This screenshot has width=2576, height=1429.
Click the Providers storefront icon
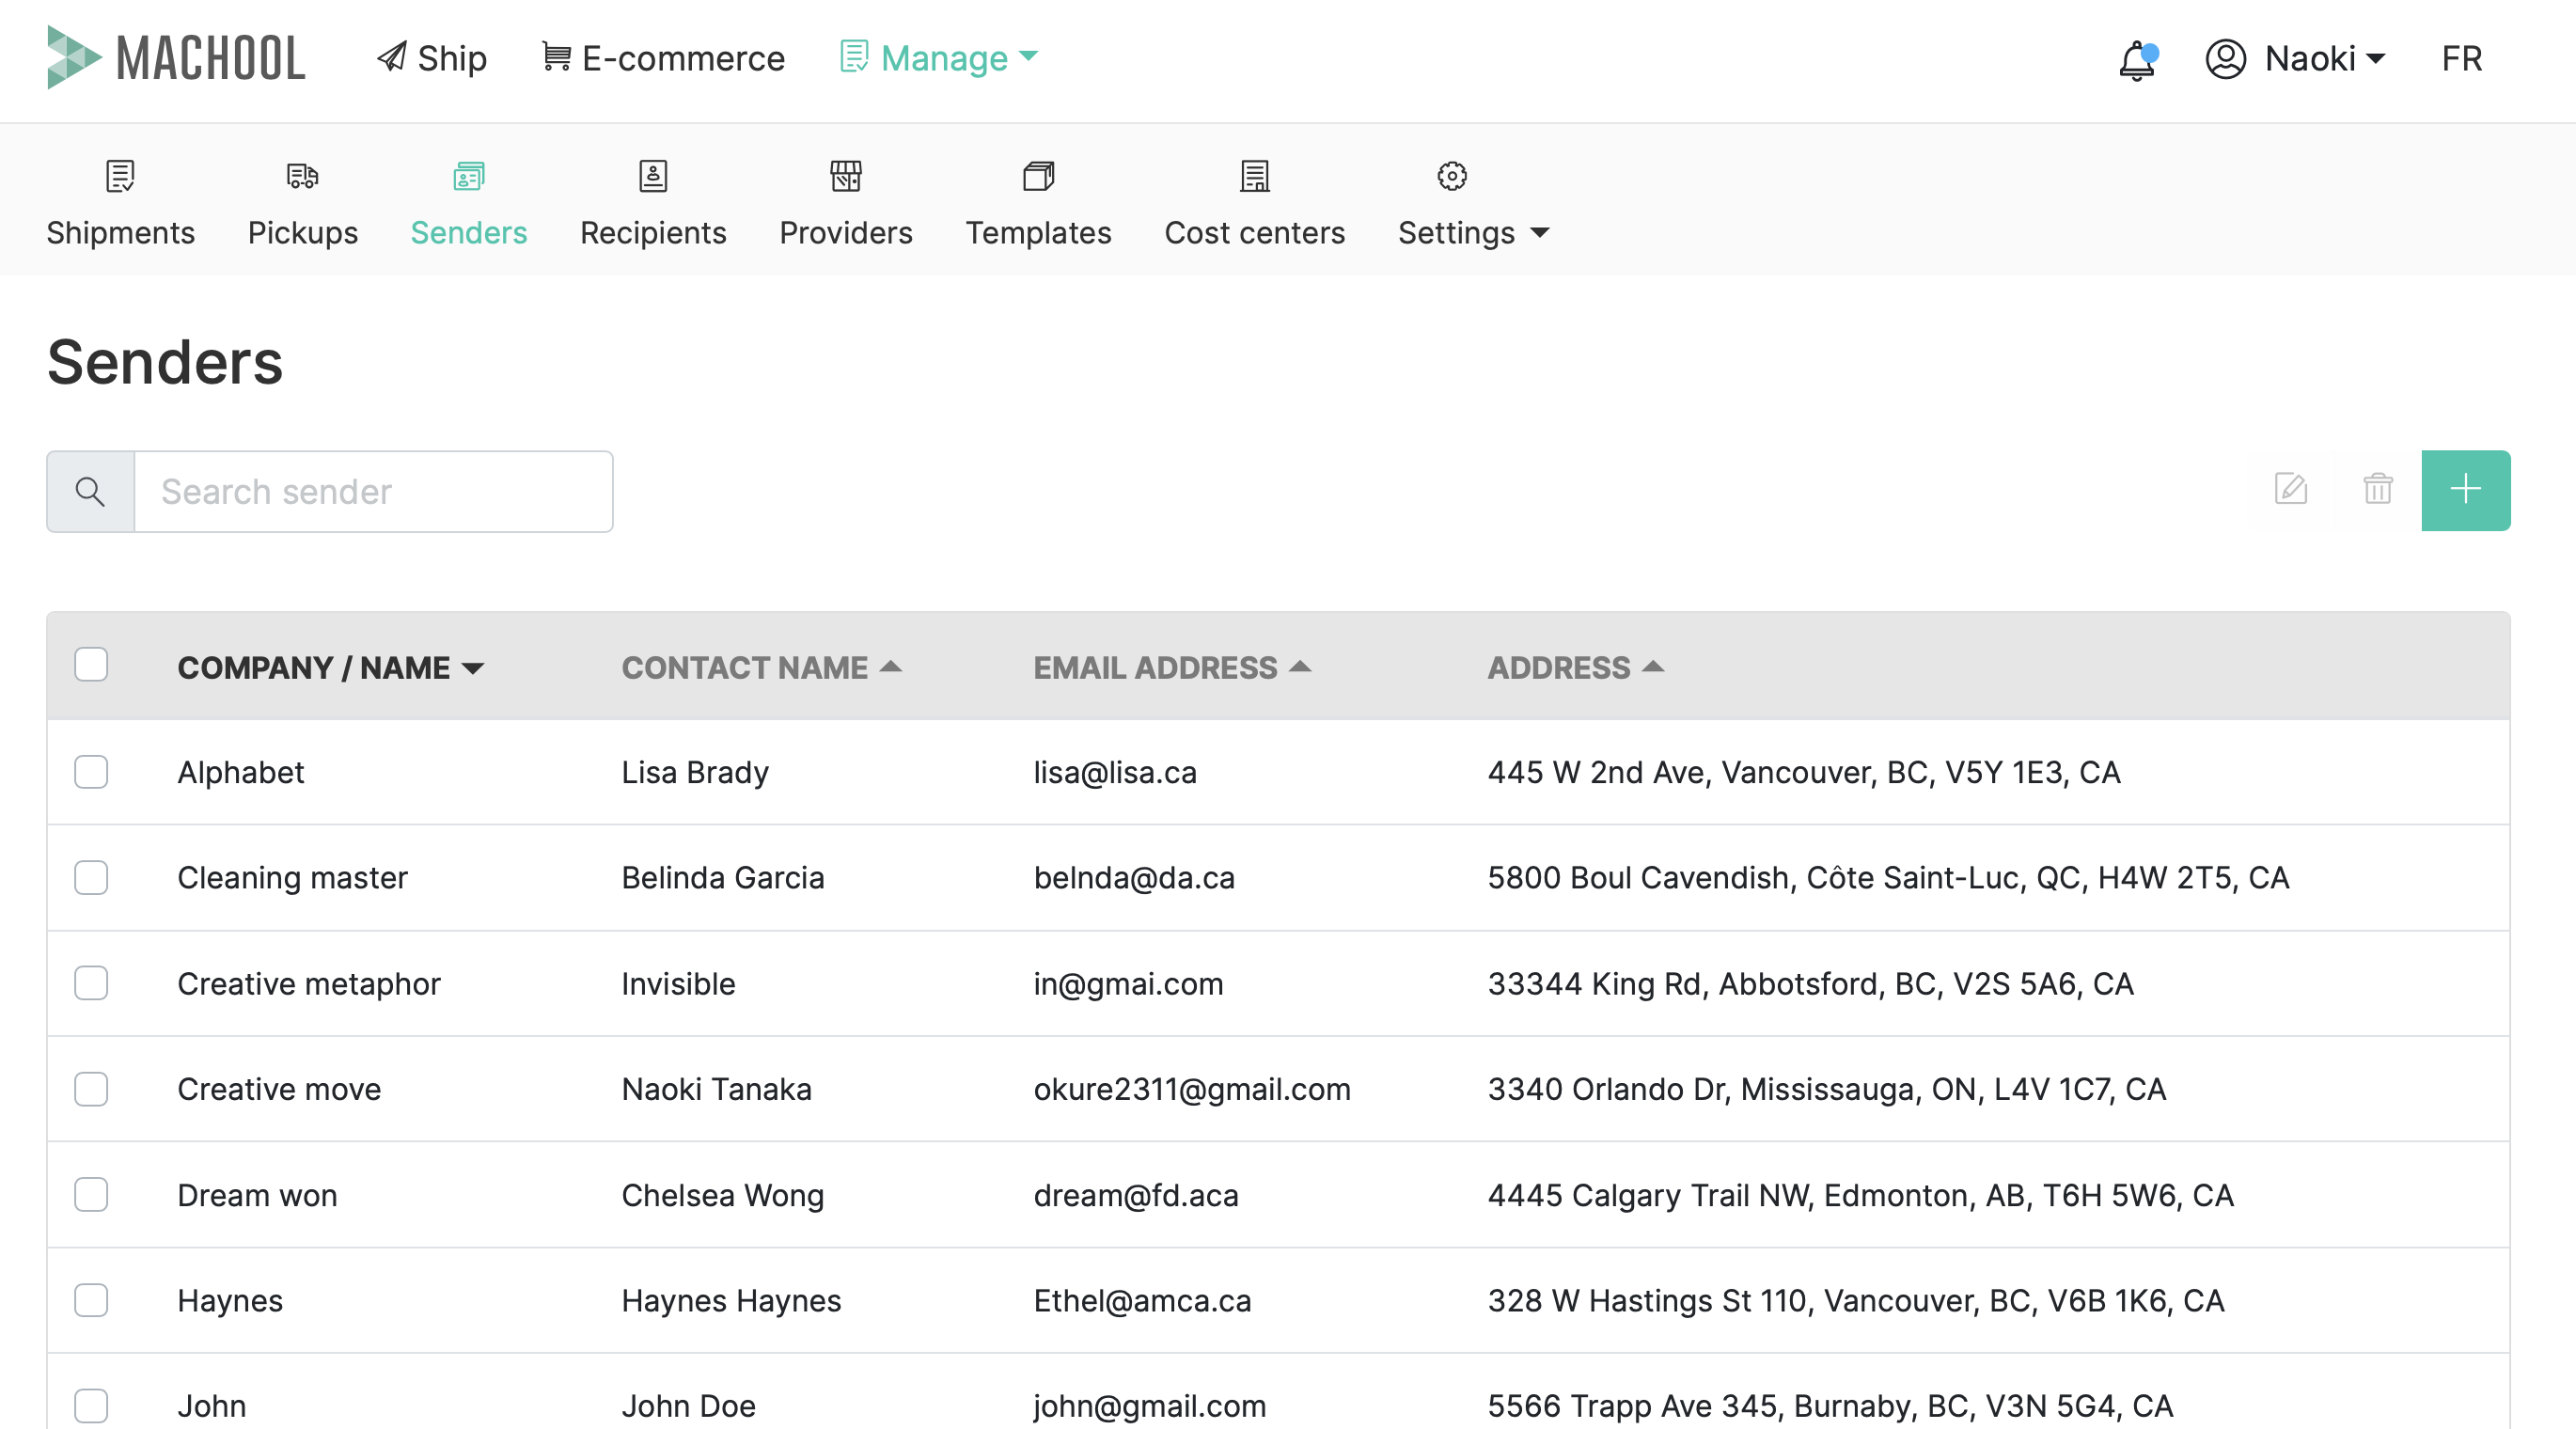[x=846, y=176]
